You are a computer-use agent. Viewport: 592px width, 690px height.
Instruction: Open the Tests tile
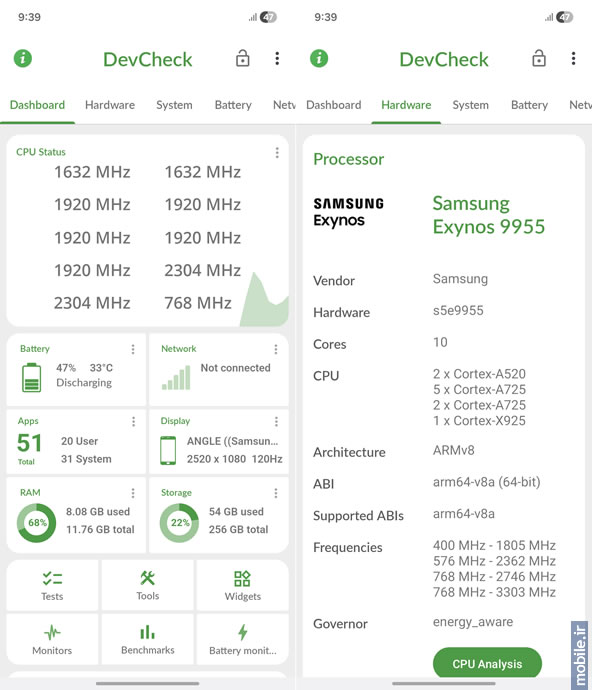tap(52, 585)
